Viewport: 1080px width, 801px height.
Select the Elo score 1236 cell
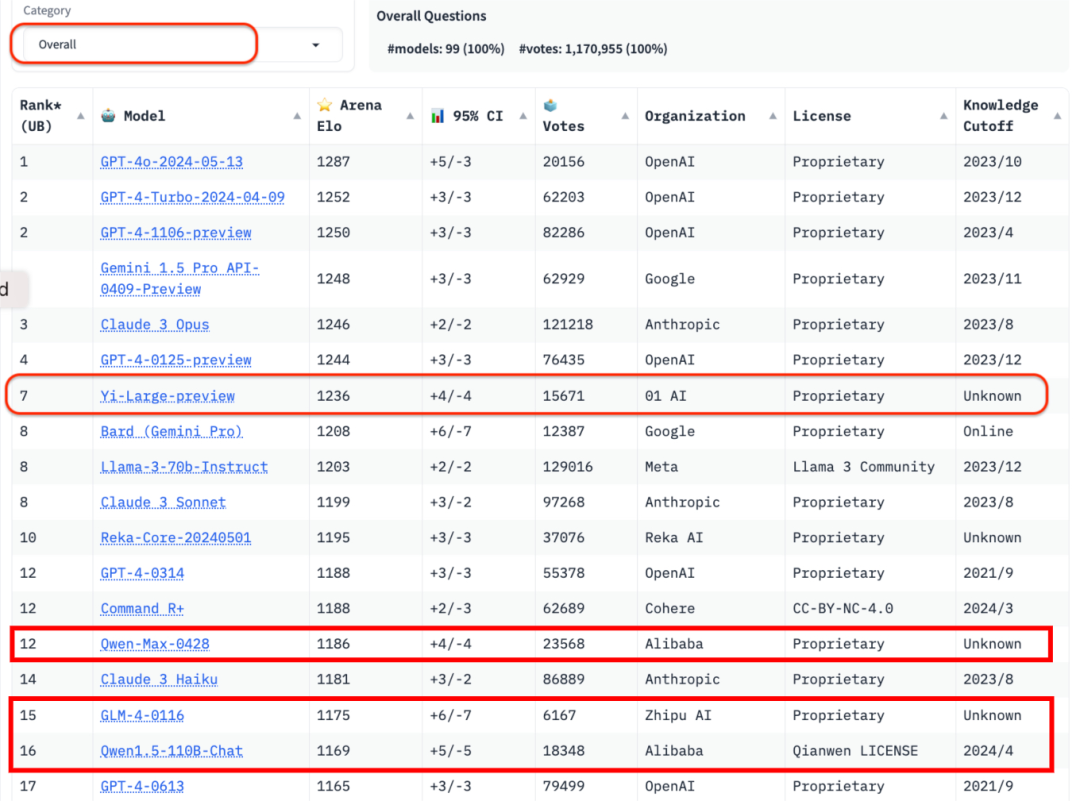tap(333, 396)
